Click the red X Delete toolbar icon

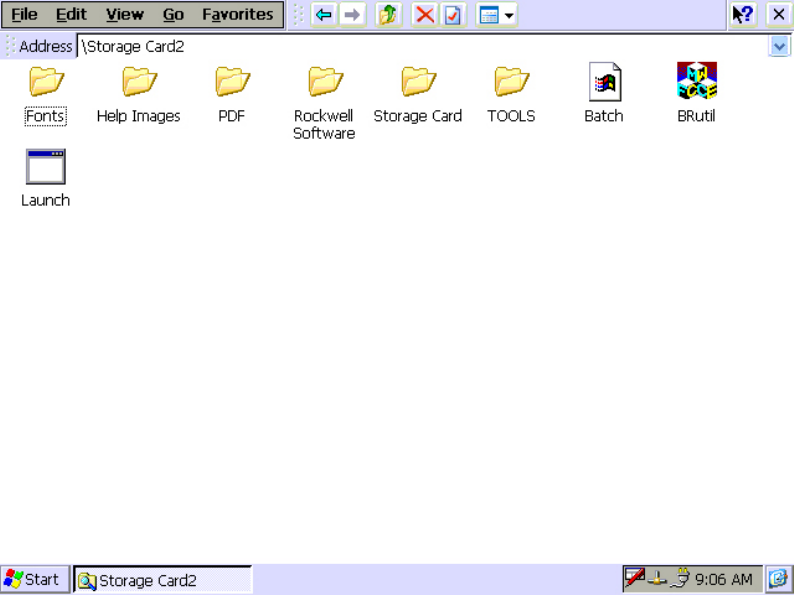(x=425, y=15)
